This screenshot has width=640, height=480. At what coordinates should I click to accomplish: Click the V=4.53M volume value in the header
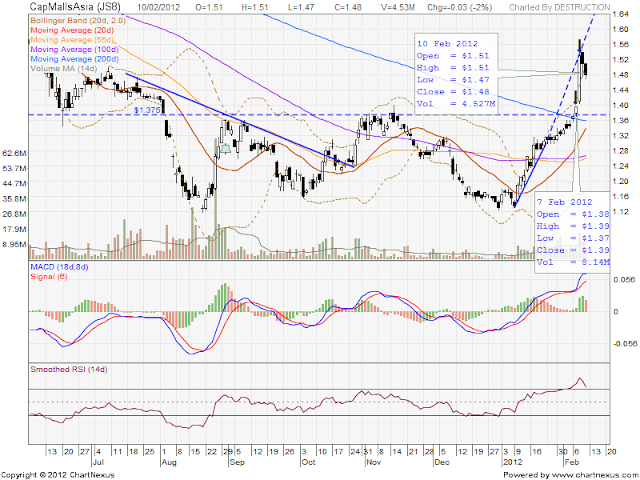(x=397, y=7)
